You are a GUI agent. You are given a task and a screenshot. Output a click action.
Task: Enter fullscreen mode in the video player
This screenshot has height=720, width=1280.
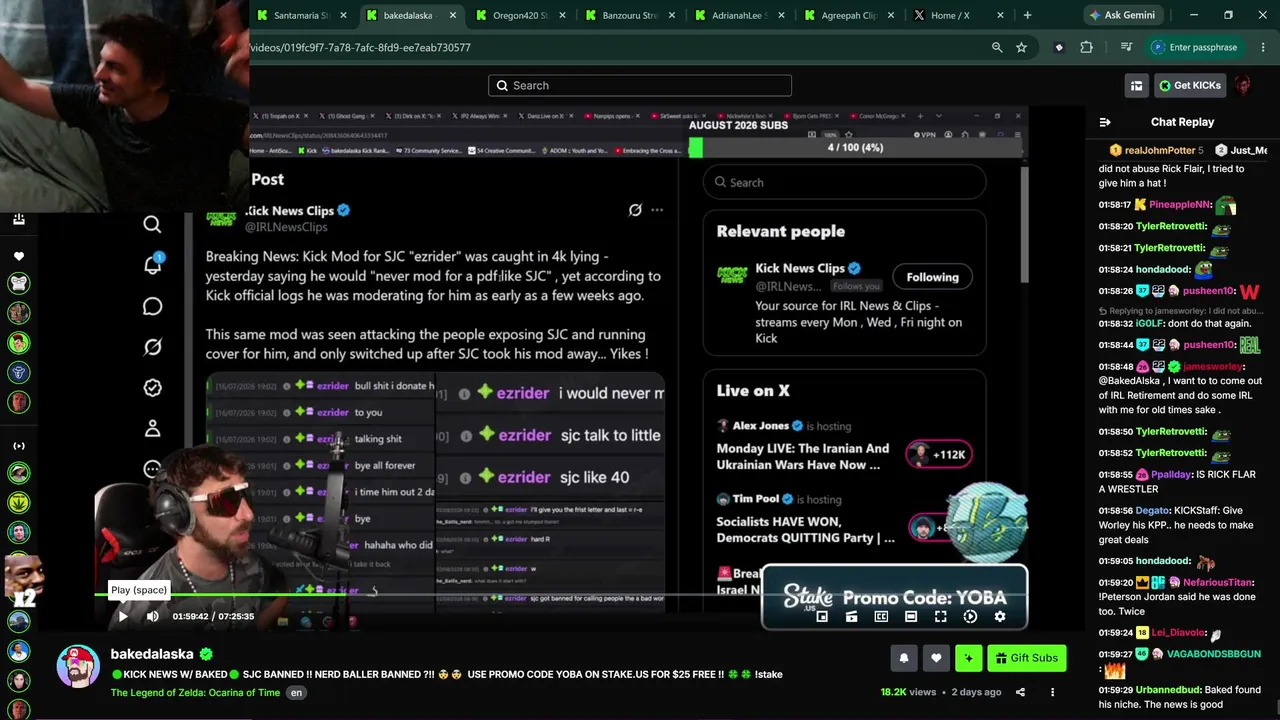click(x=940, y=616)
